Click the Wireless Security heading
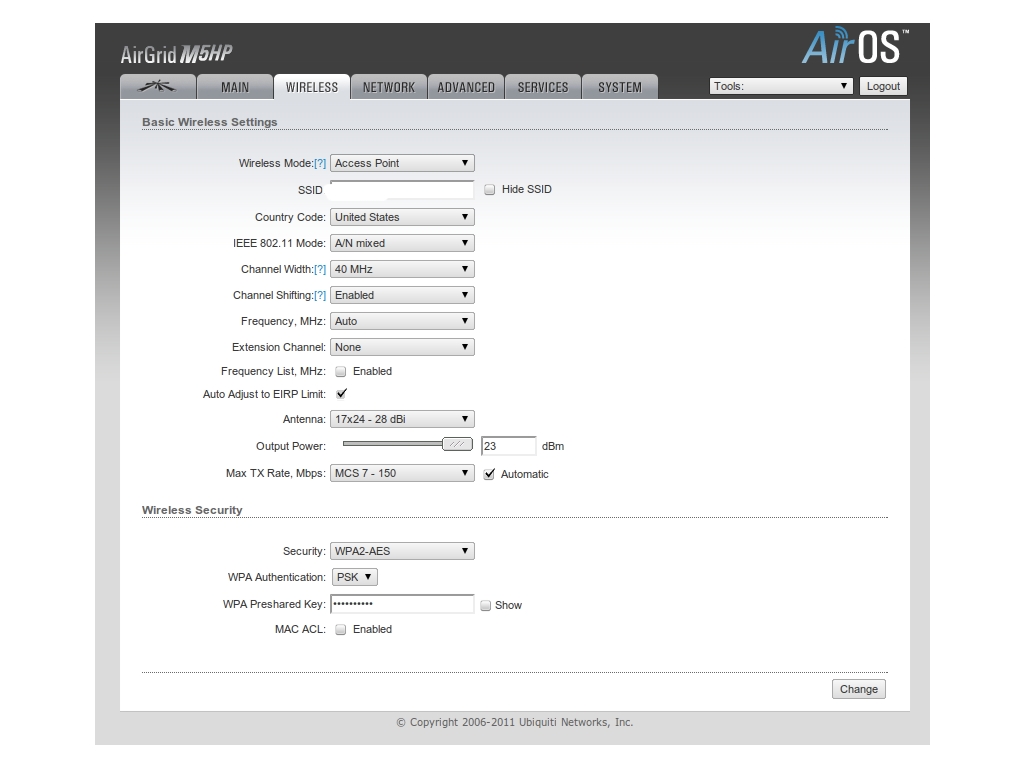Image resolution: width=1024 pixels, height=768 pixels. tap(192, 510)
